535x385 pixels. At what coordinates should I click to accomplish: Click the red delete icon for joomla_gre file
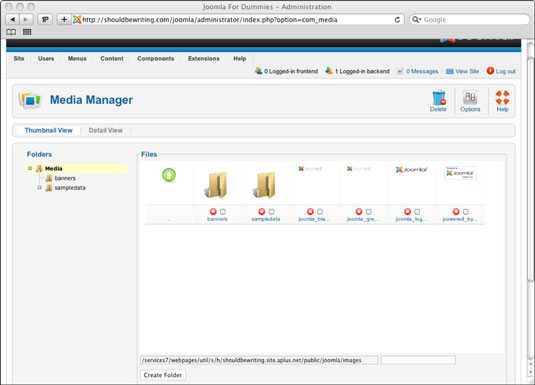click(x=359, y=212)
